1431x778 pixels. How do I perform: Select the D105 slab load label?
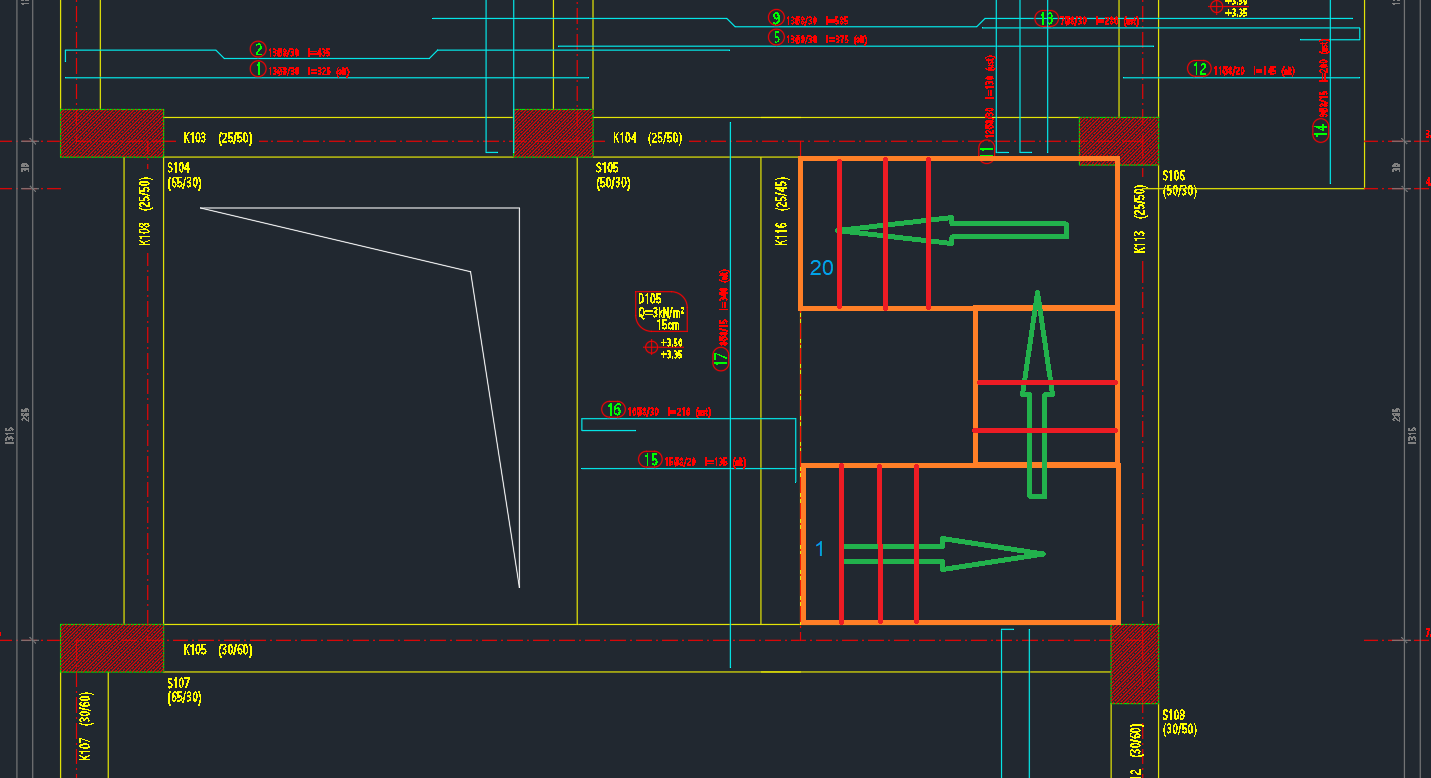pyautogui.click(x=661, y=311)
